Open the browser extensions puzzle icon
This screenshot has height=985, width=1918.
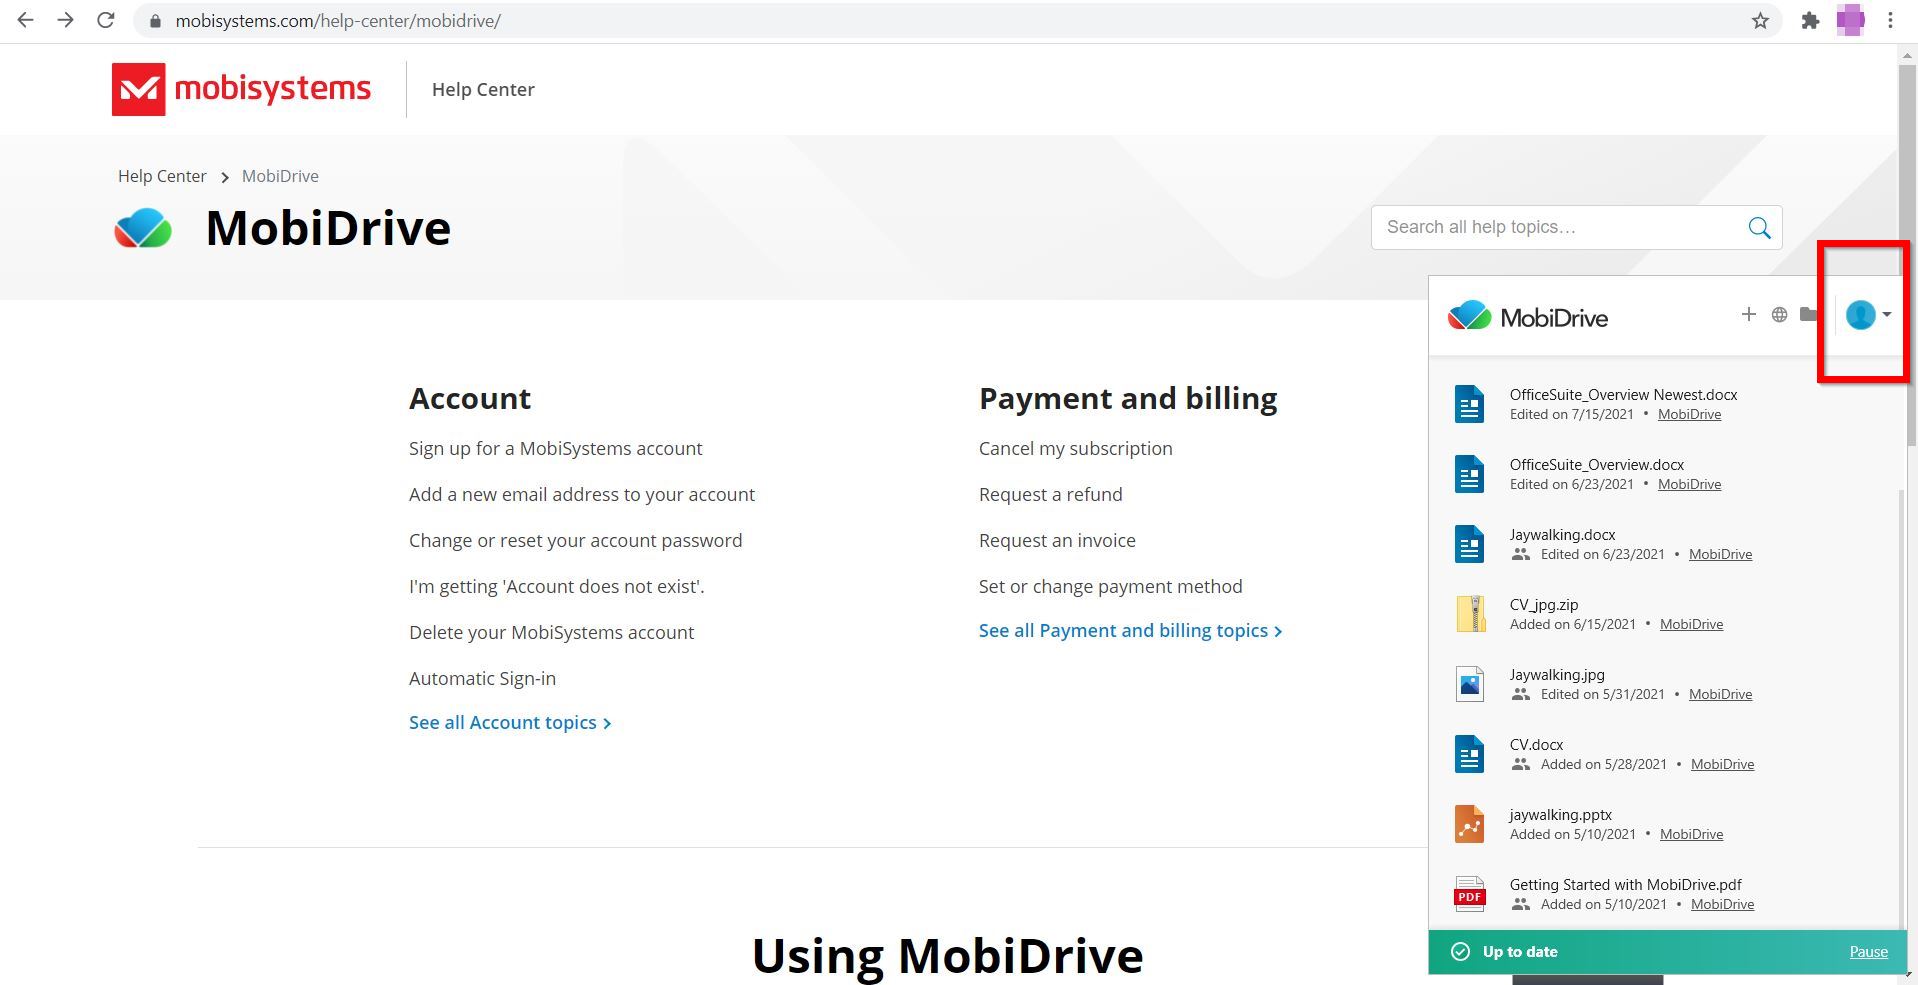click(x=1810, y=20)
